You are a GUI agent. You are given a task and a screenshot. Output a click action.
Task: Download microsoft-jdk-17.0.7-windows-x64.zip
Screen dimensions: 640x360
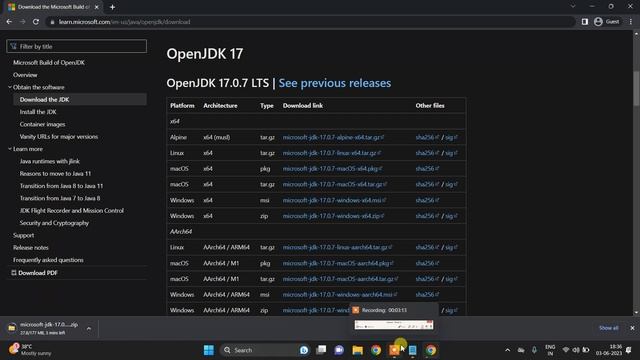pos(333,216)
